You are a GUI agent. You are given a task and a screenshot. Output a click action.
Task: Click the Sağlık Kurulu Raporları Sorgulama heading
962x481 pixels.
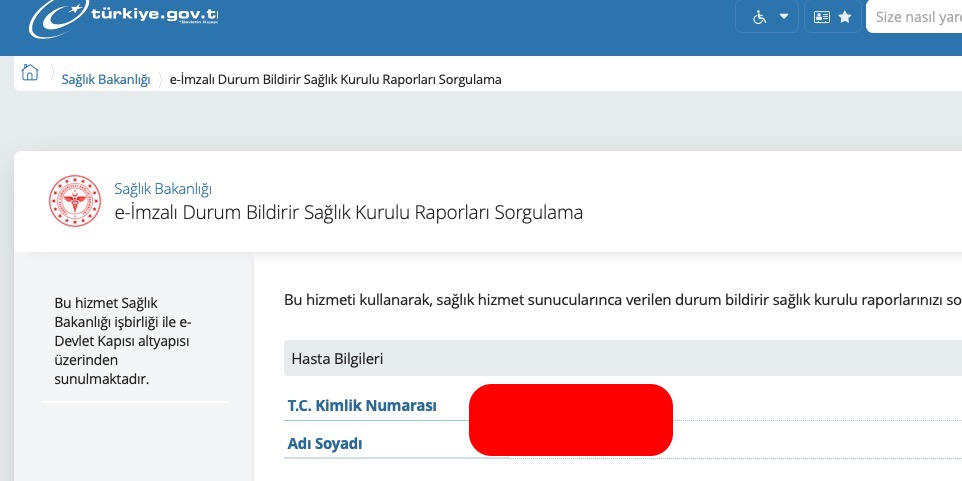tap(349, 212)
